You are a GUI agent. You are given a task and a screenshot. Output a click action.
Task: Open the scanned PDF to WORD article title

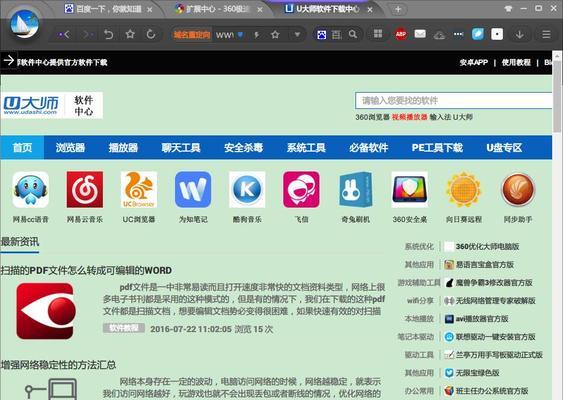[86, 270]
